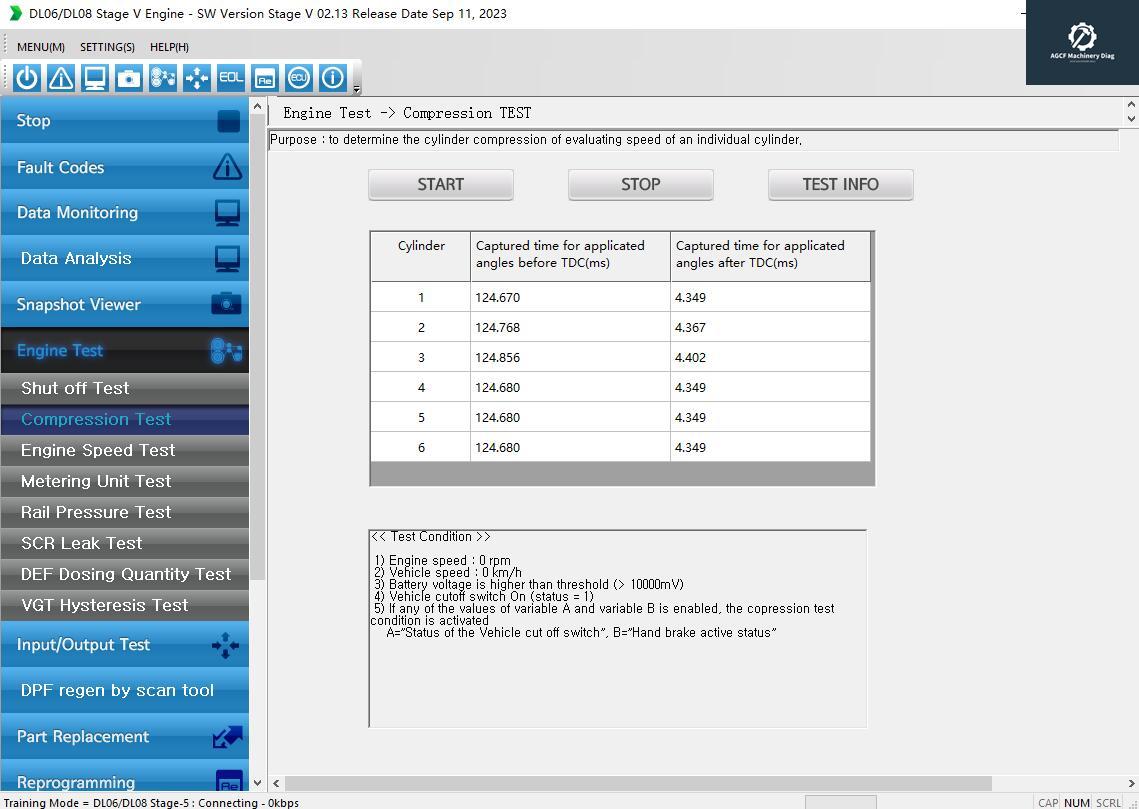Collapse the Engine Test sidebar section
The width and height of the screenshot is (1139, 809).
(124, 351)
